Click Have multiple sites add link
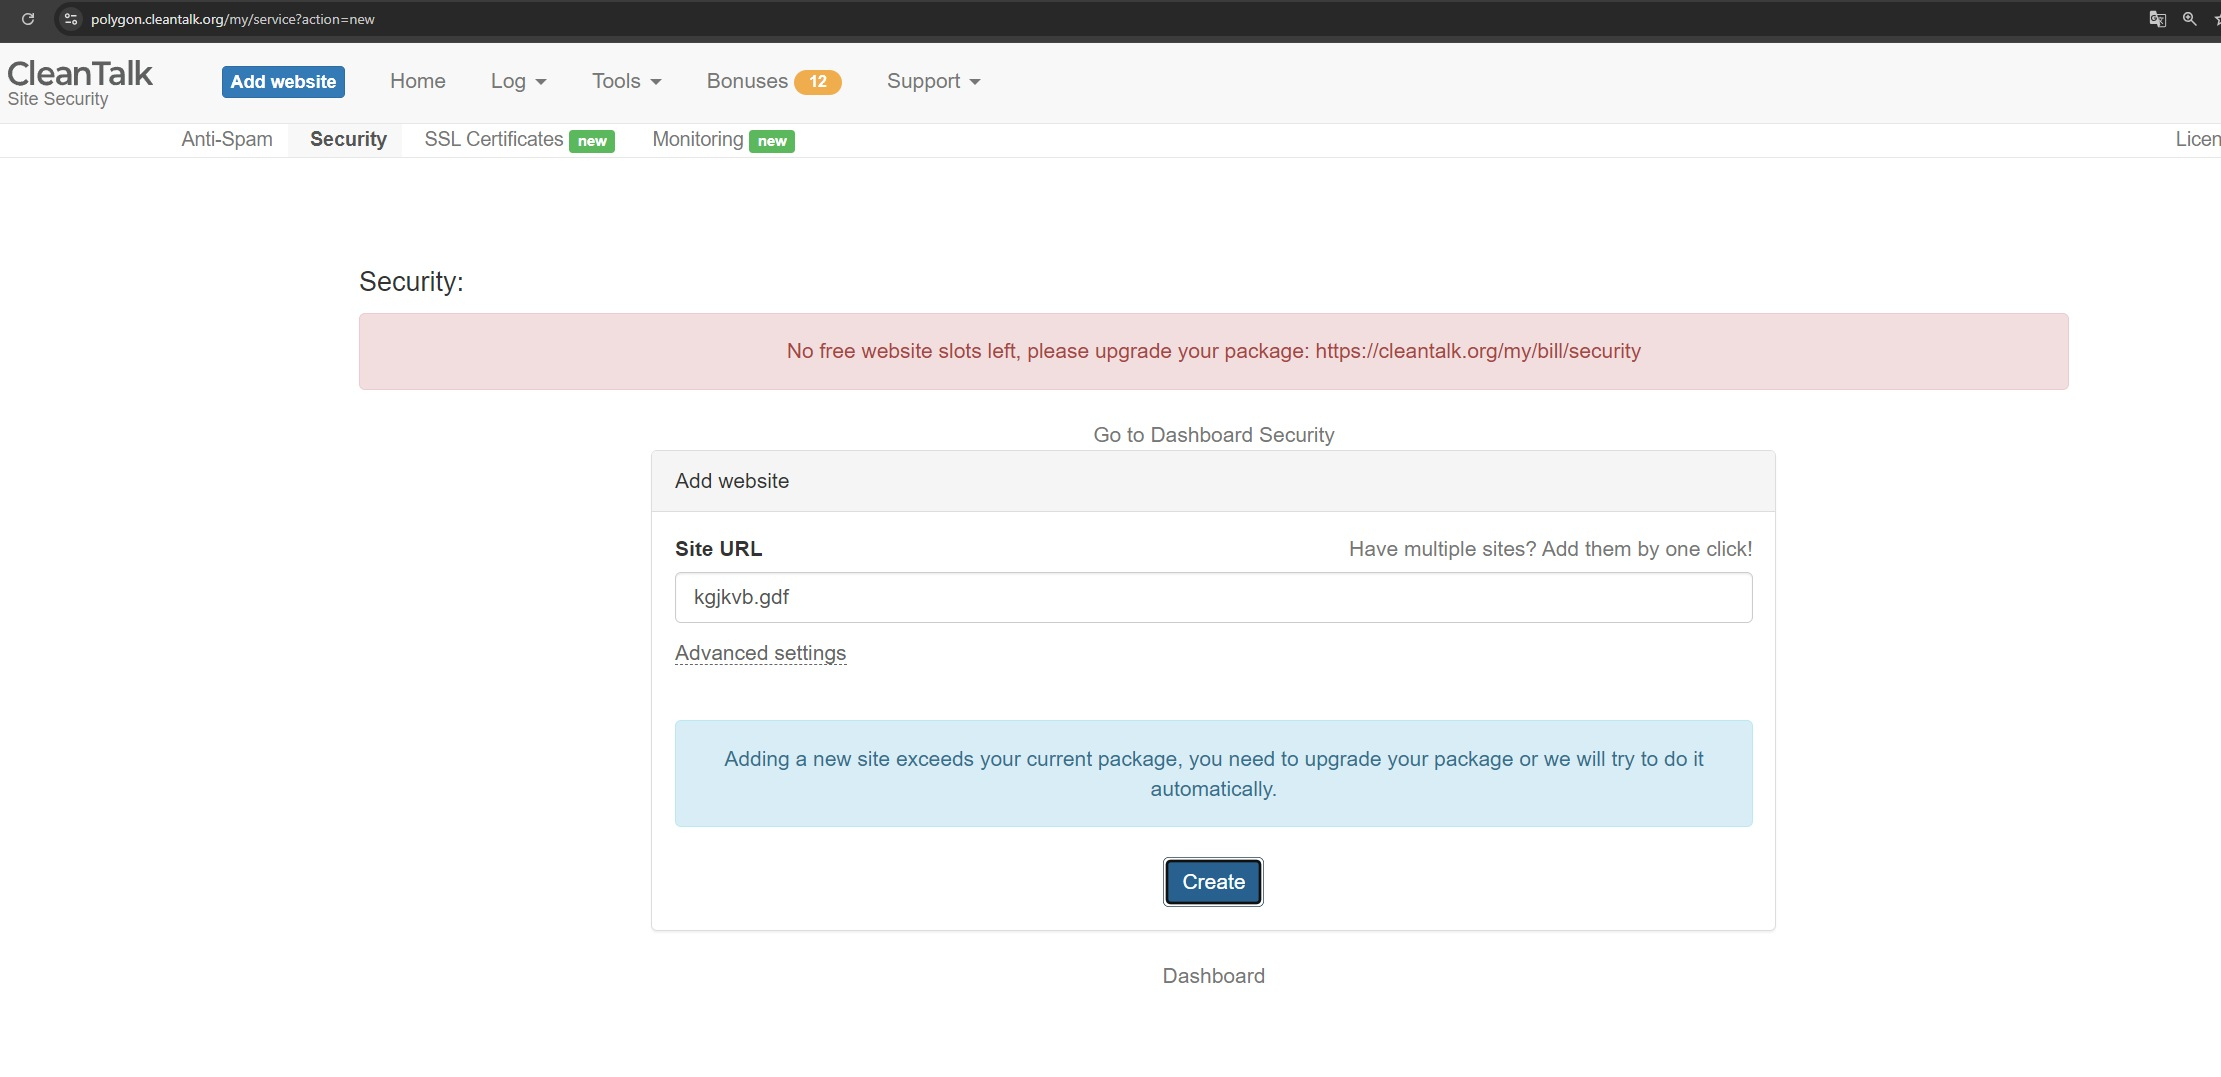Image resolution: width=2221 pixels, height=1077 pixels. (1550, 549)
